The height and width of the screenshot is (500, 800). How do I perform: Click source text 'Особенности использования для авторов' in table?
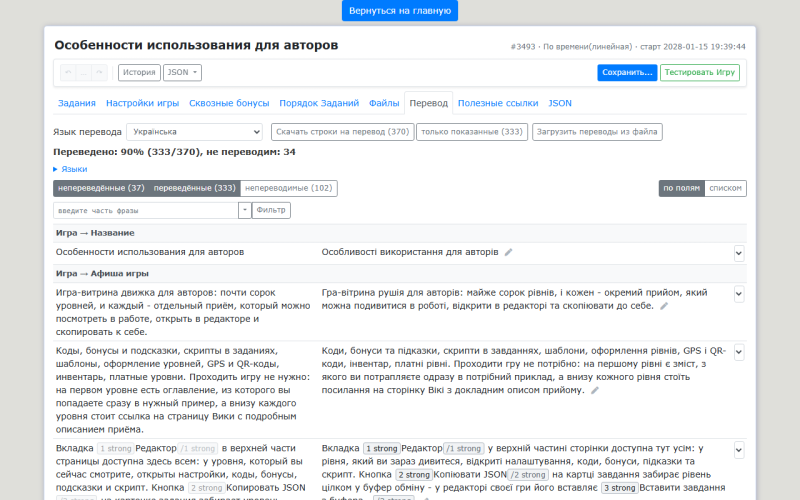click(x=150, y=252)
